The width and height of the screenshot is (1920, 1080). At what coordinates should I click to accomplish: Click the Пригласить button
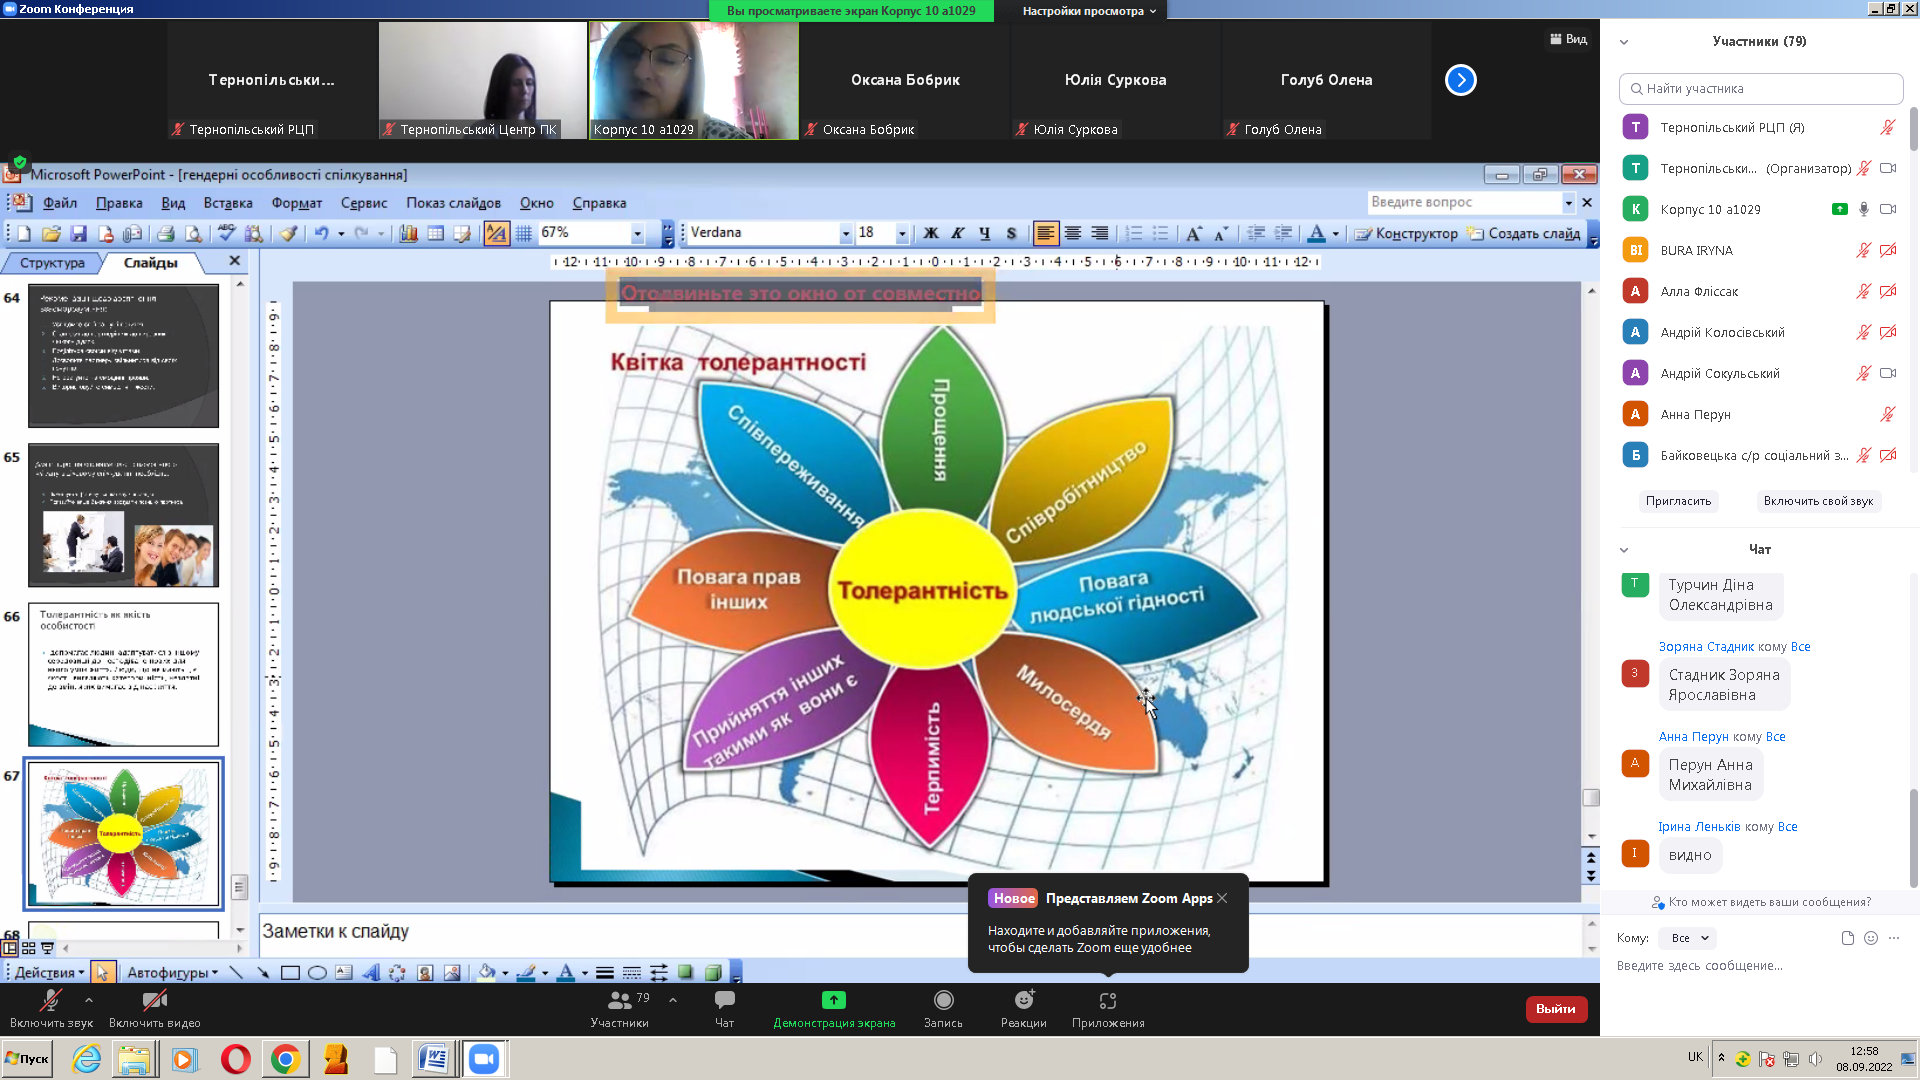coord(1678,501)
